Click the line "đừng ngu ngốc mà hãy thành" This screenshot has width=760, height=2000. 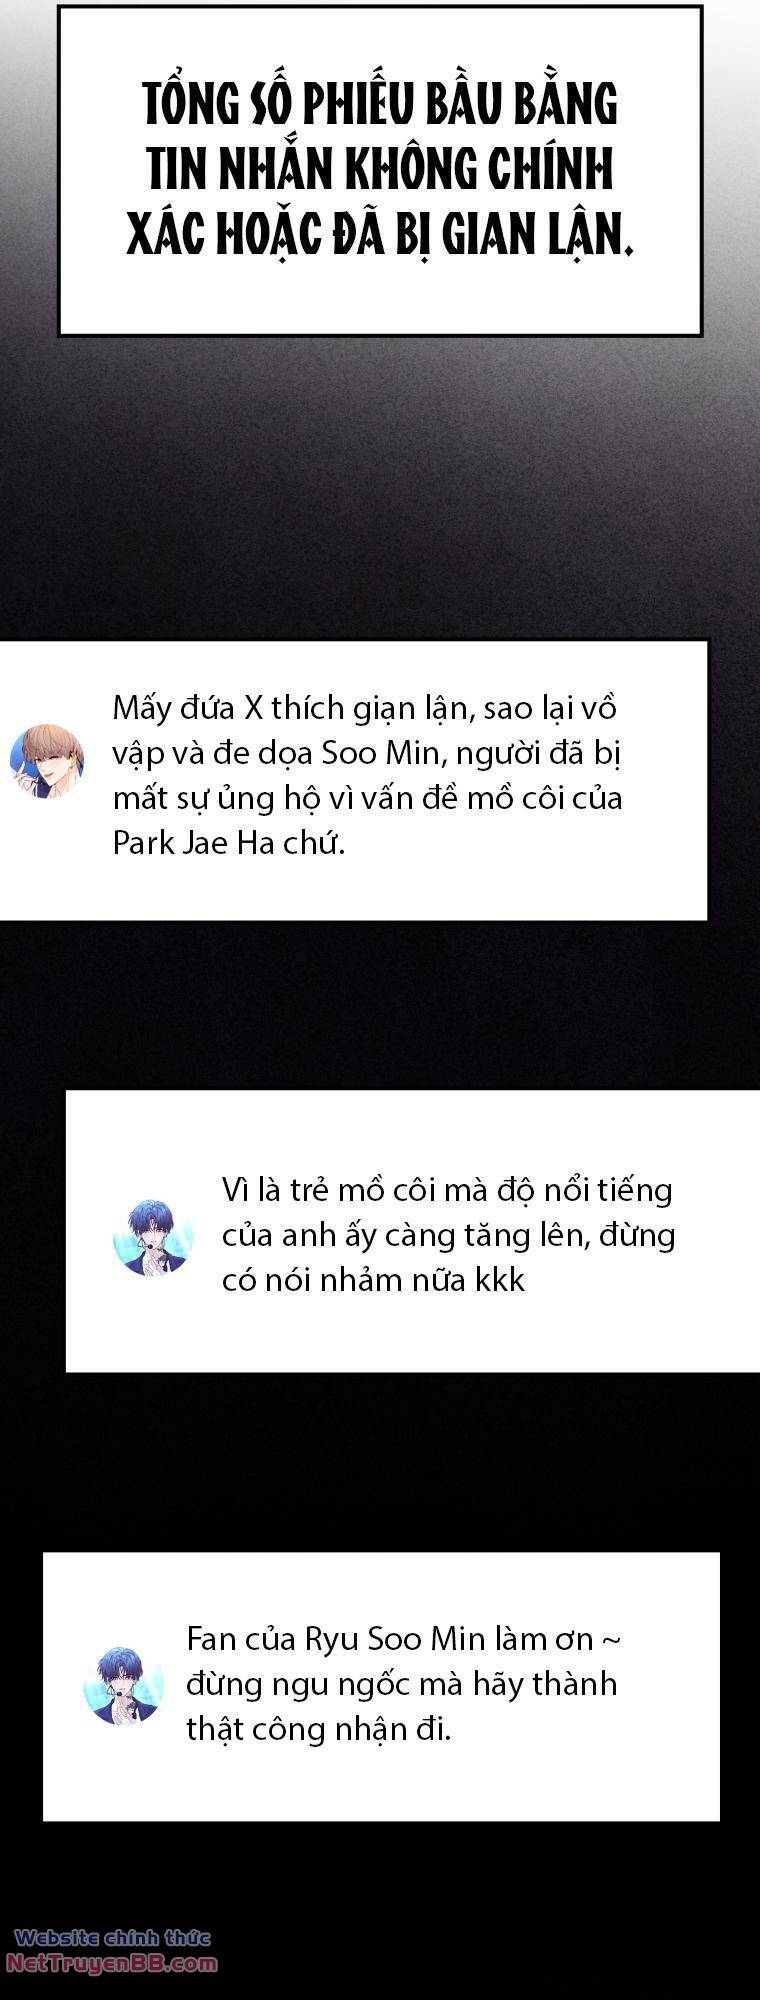[x=402, y=1684]
